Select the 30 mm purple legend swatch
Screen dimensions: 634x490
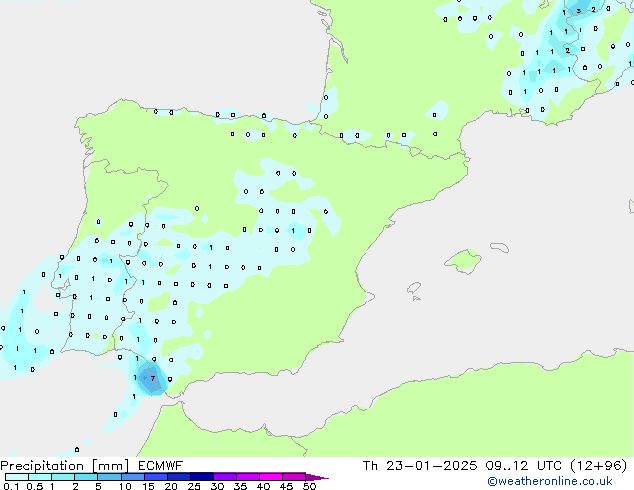click(x=226, y=477)
